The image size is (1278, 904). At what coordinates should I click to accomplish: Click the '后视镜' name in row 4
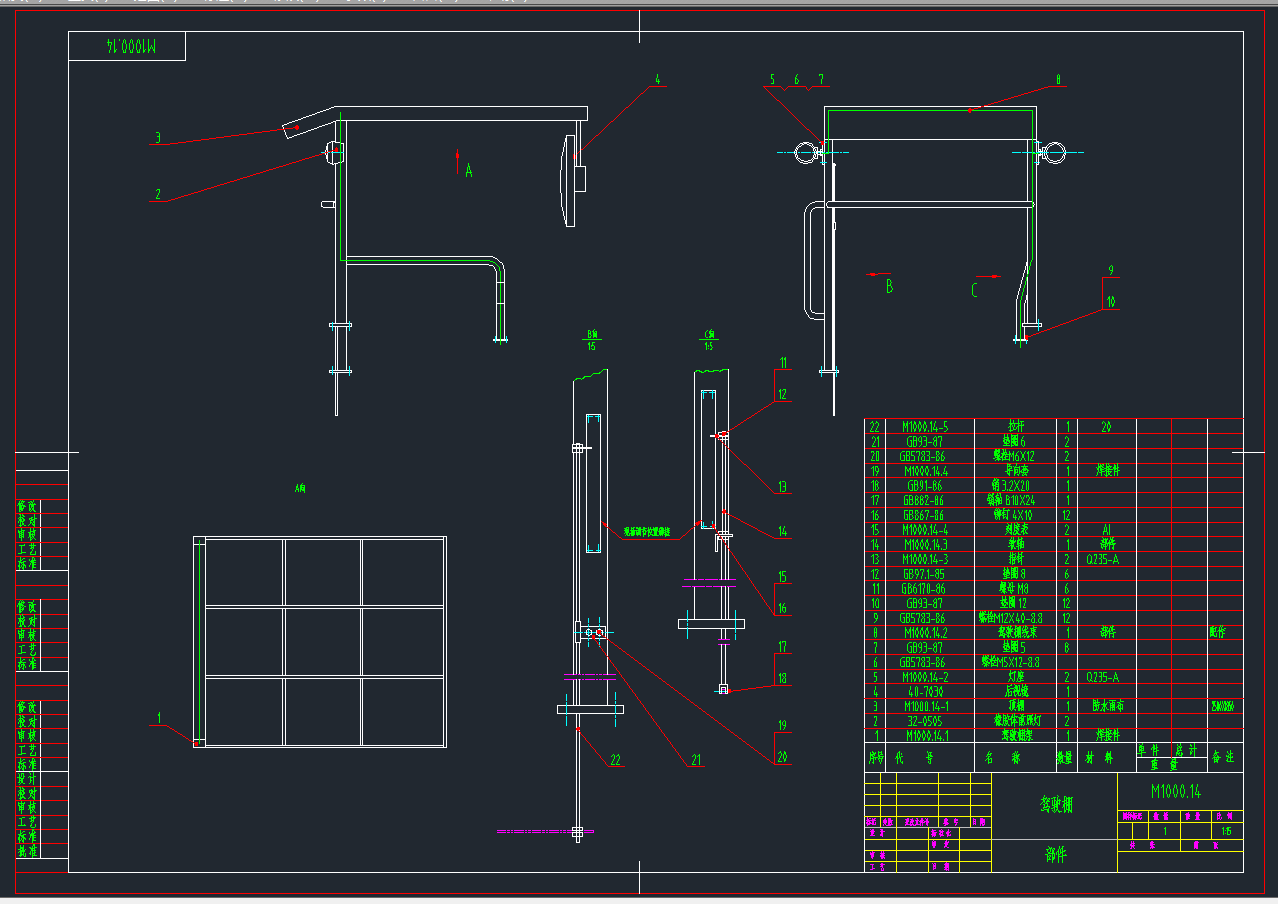1015,691
